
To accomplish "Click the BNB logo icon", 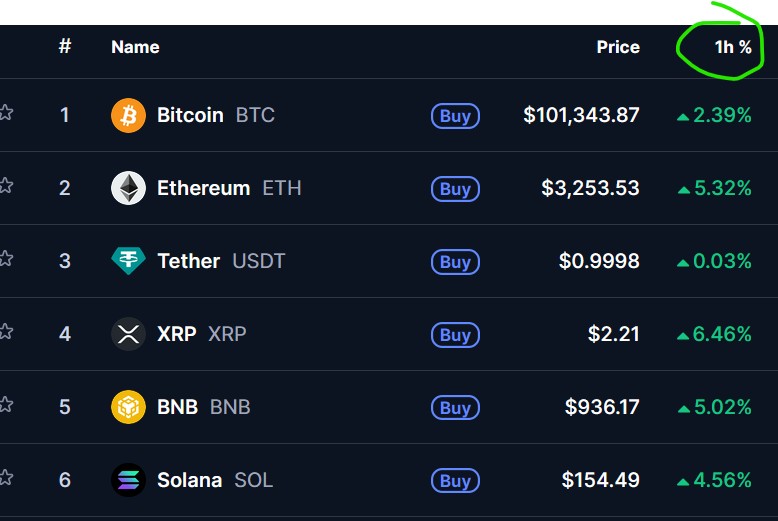I will pyautogui.click(x=128, y=407).
